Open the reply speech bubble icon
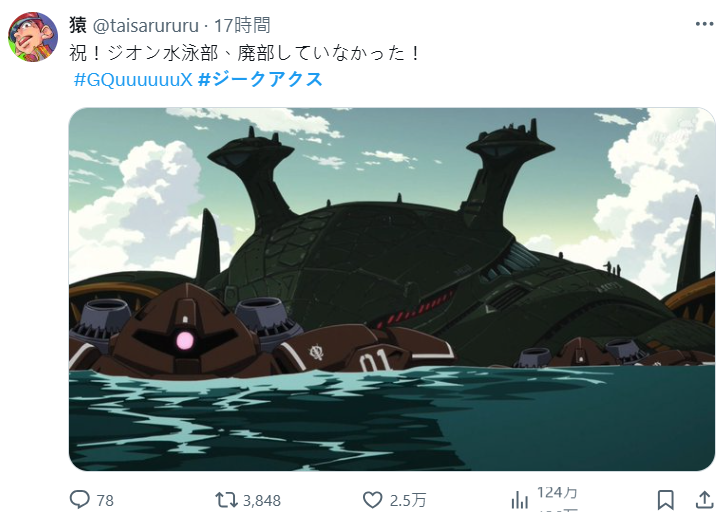The image size is (726, 514). pos(80,500)
